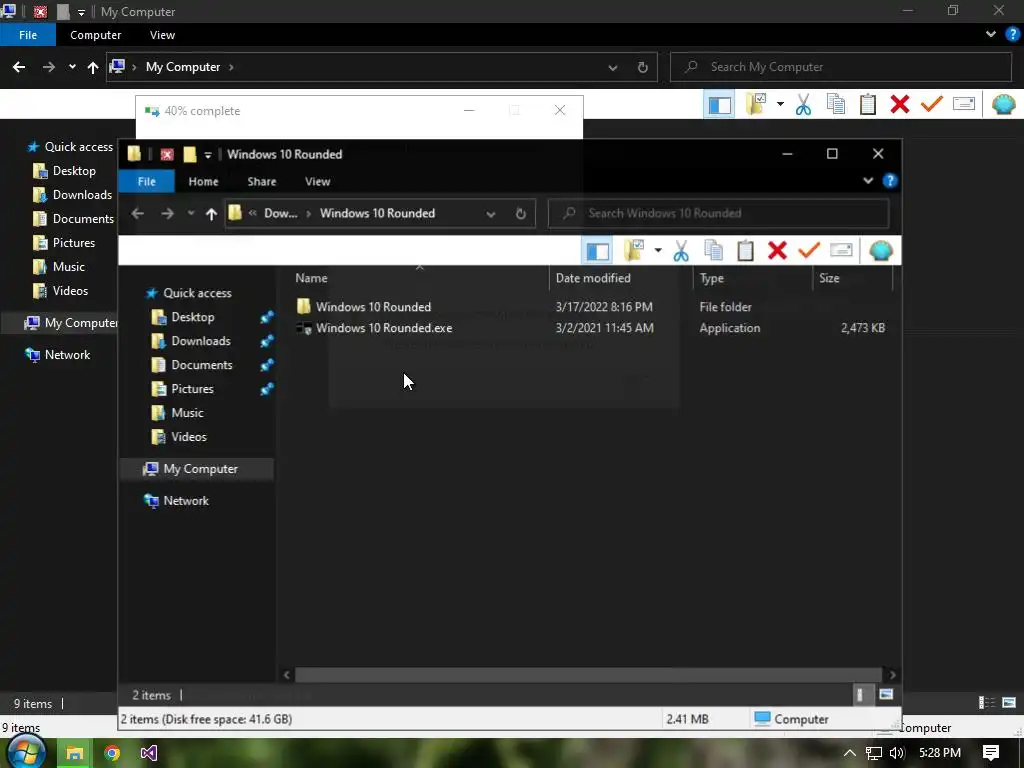This screenshot has height=768, width=1024.
Task: Go up one level in Windows 10 Rounded window
Action: (211, 214)
